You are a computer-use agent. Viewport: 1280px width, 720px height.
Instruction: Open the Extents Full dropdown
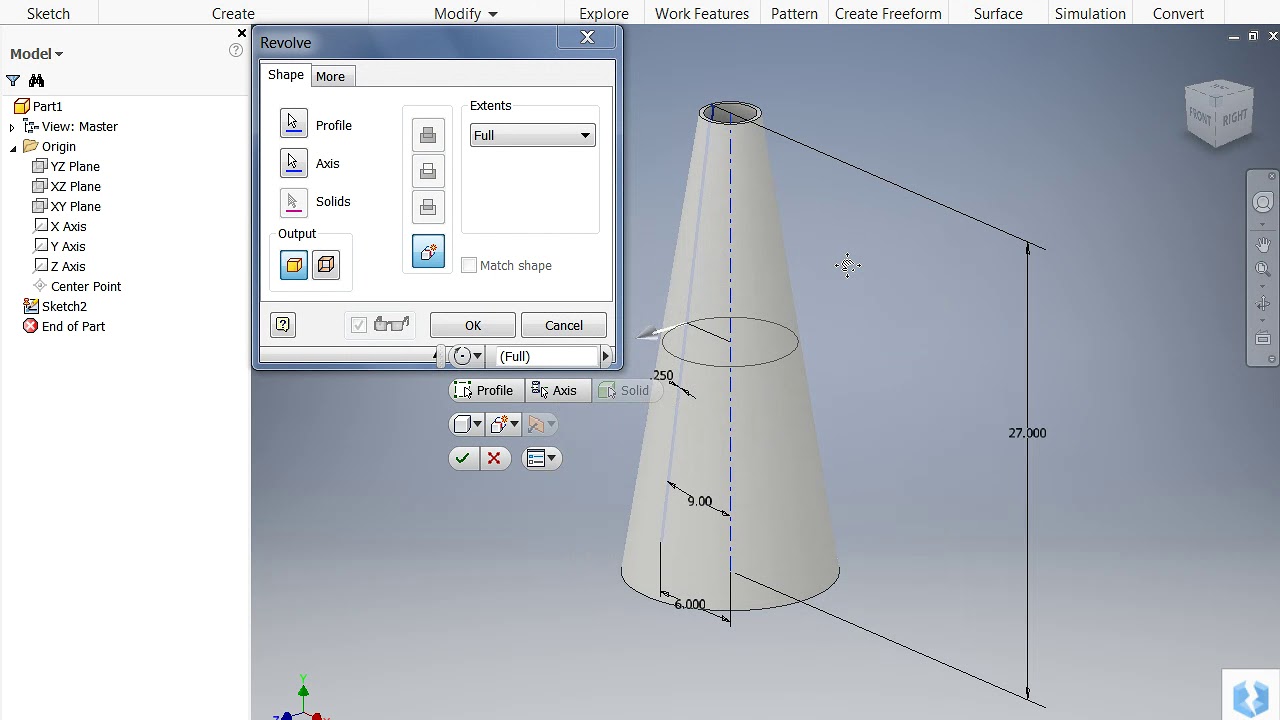[532, 135]
